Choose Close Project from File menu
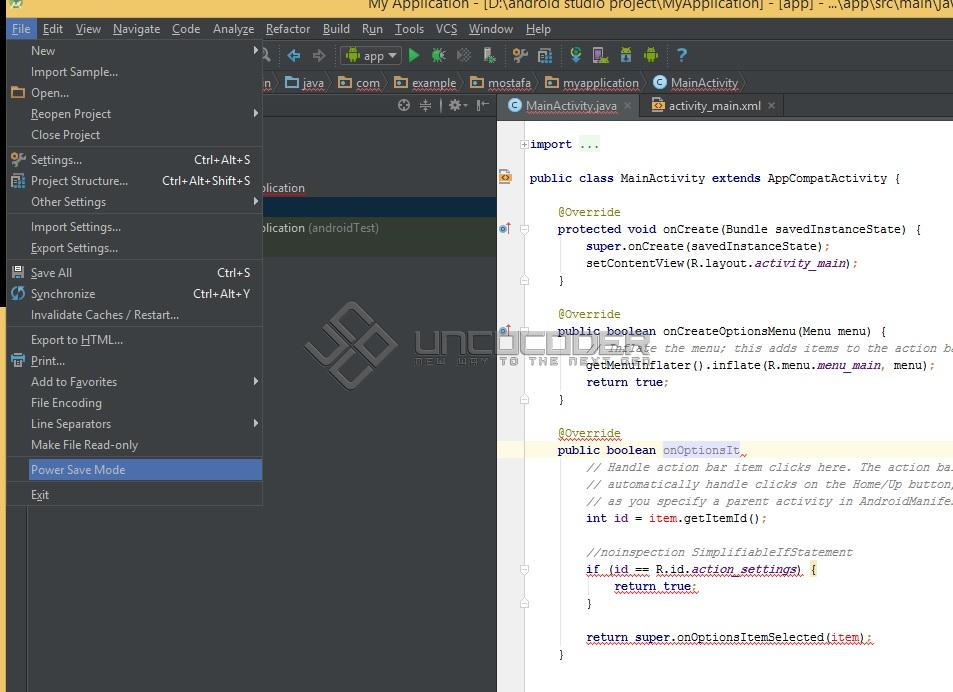953x692 pixels. [134, 135]
